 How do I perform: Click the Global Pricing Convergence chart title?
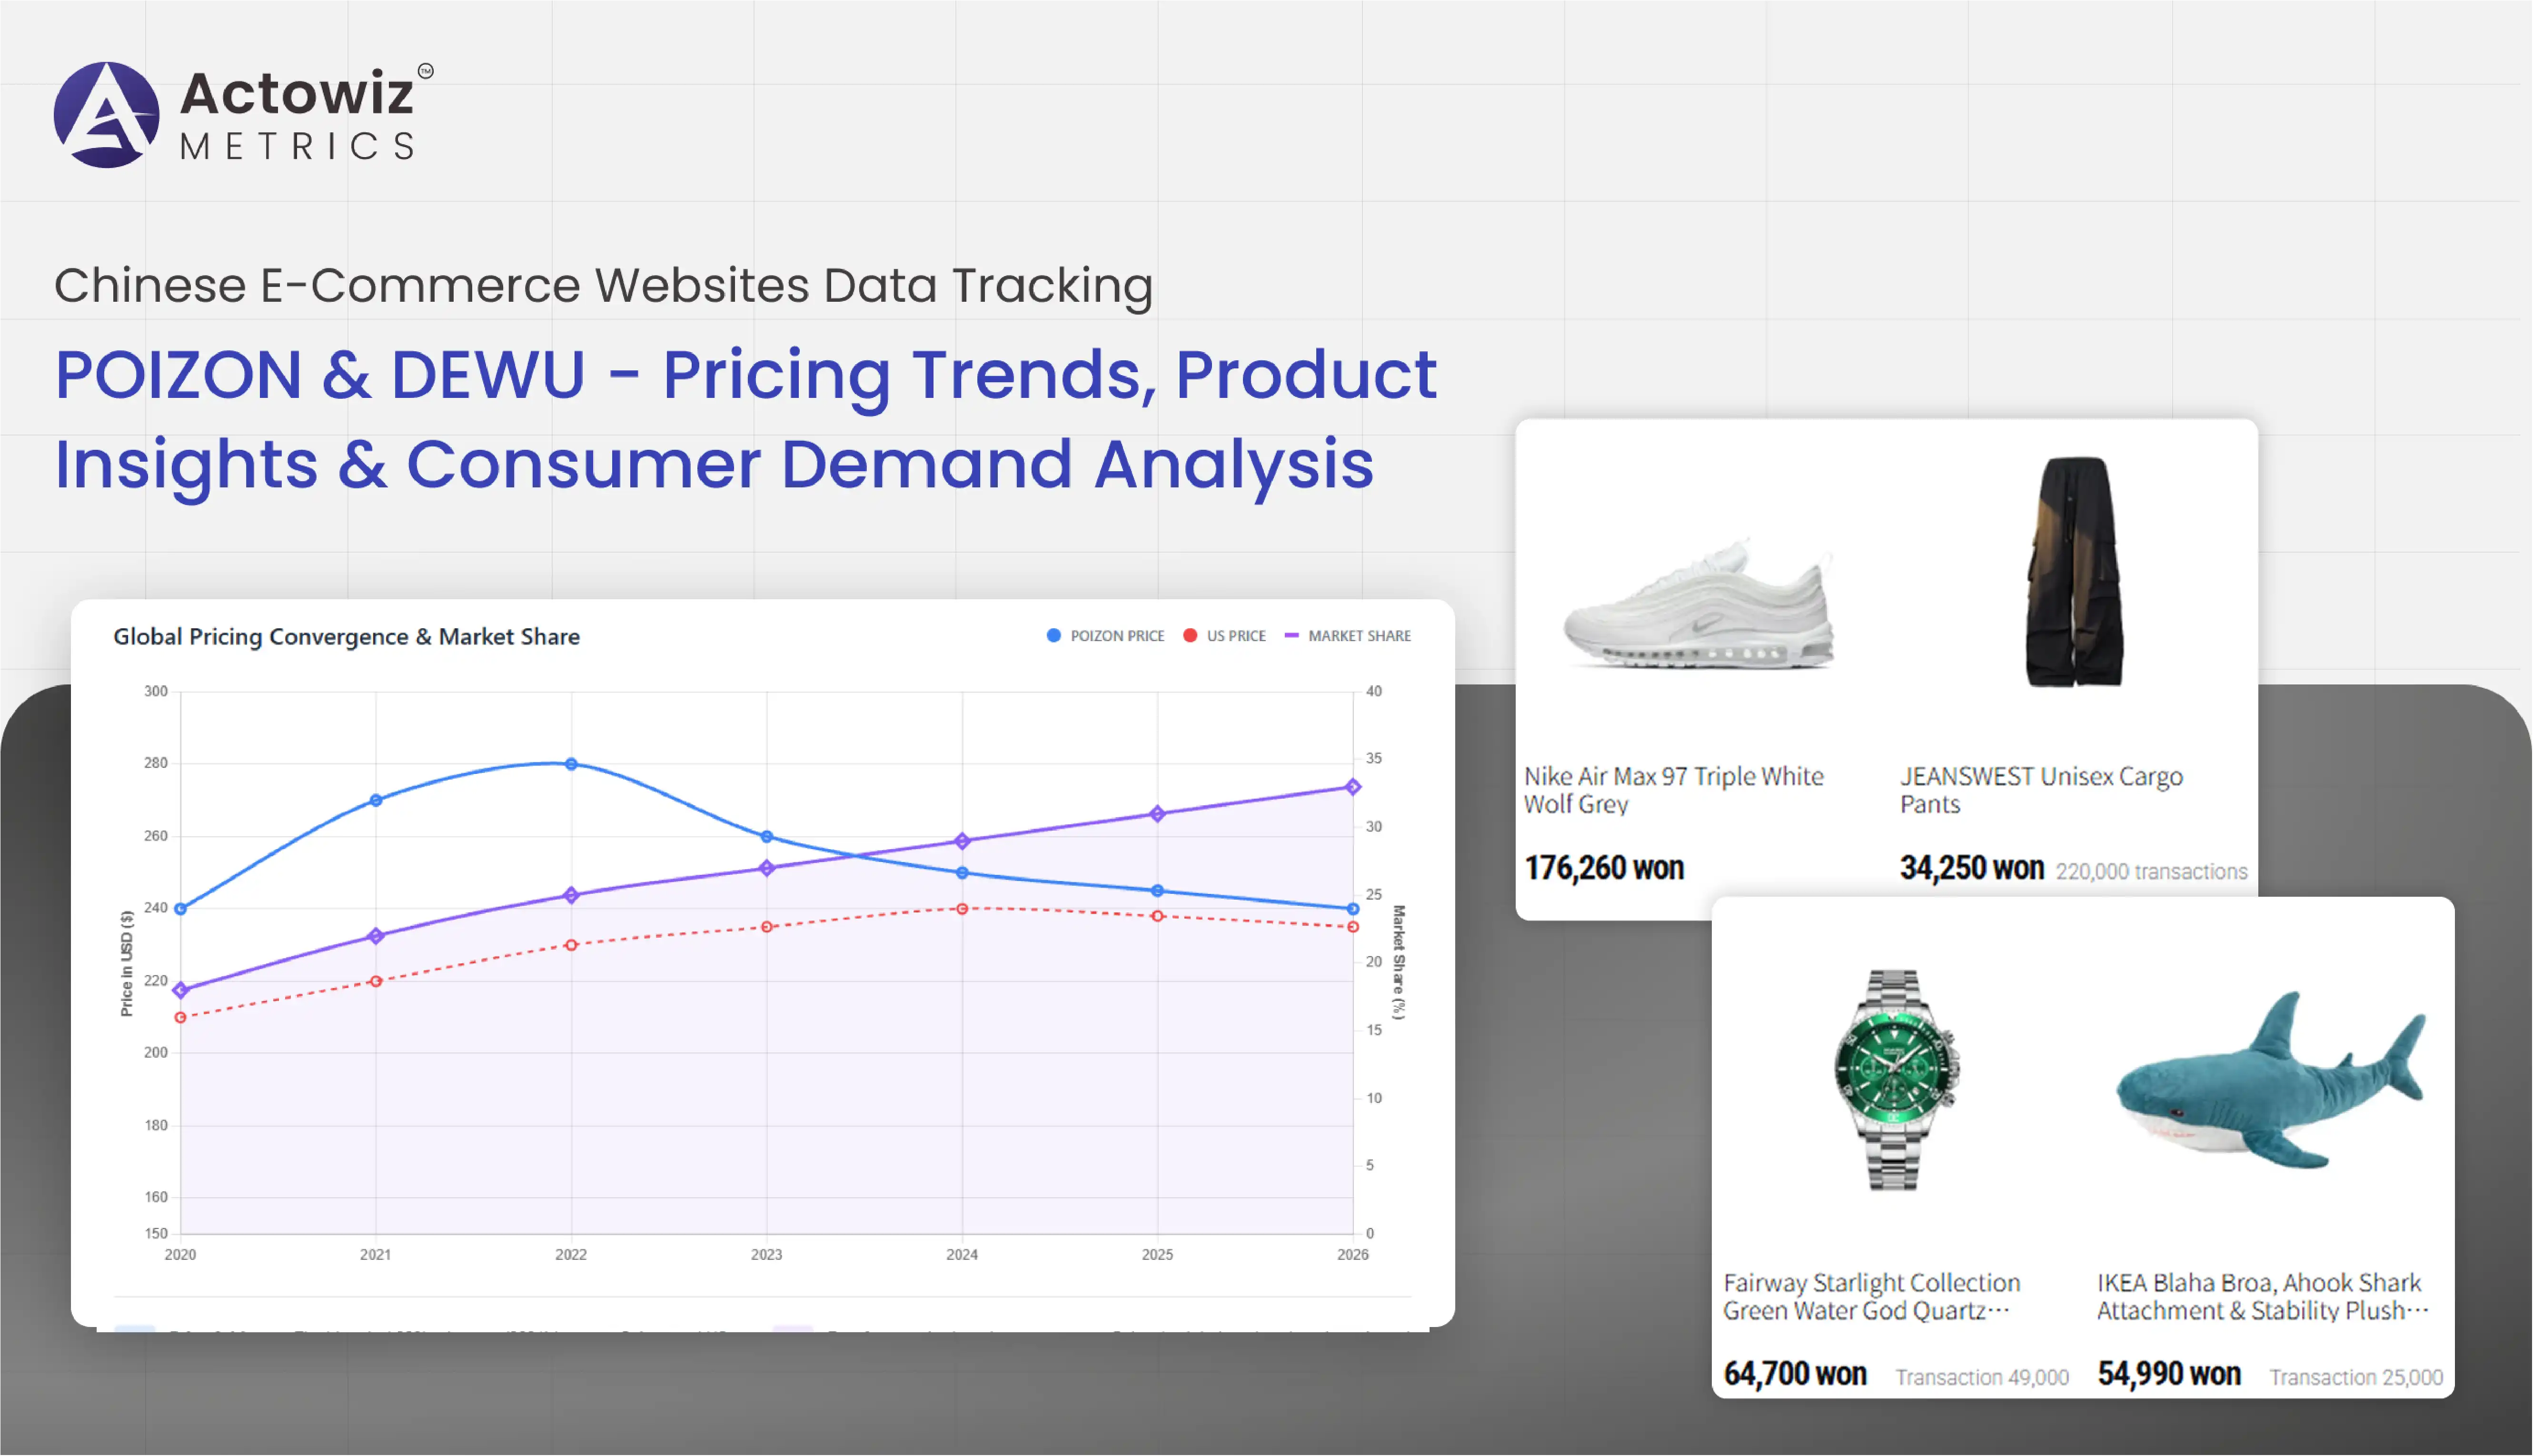[346, 637]
